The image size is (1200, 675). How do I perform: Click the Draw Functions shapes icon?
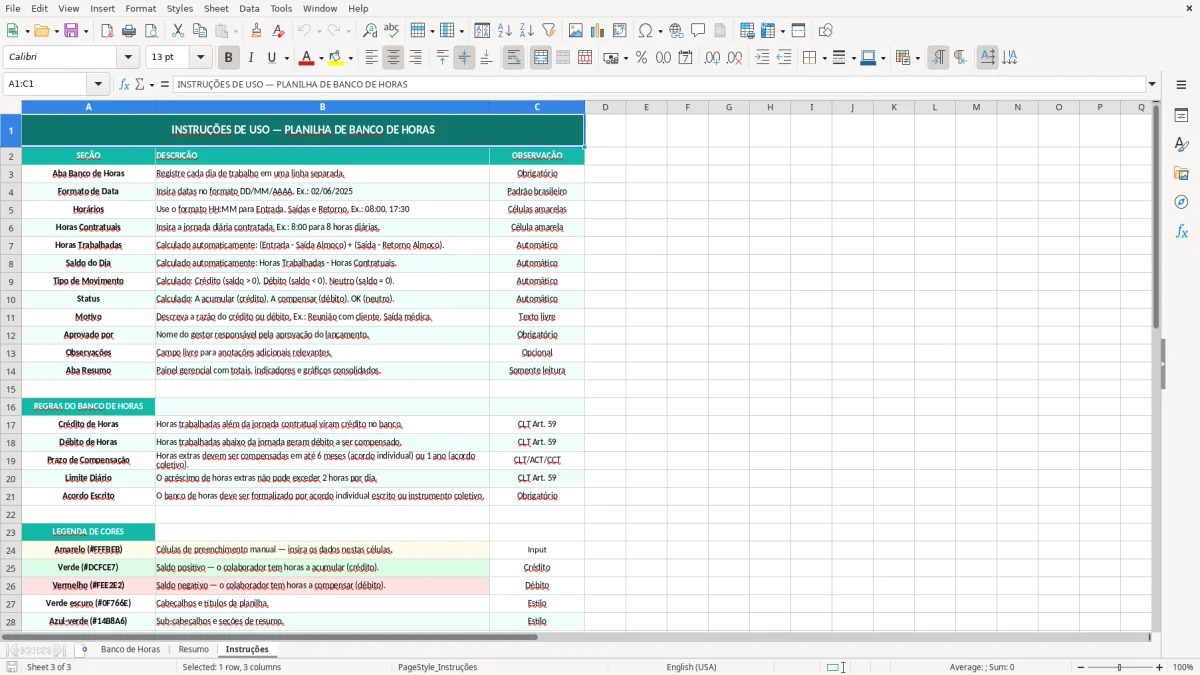click(x=826, y=31)
